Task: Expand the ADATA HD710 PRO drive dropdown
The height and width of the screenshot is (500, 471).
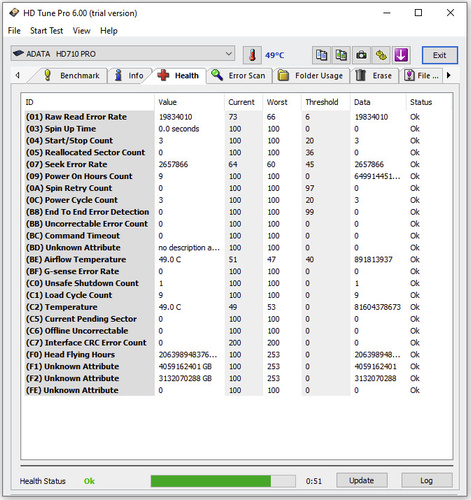Action: 122,54
